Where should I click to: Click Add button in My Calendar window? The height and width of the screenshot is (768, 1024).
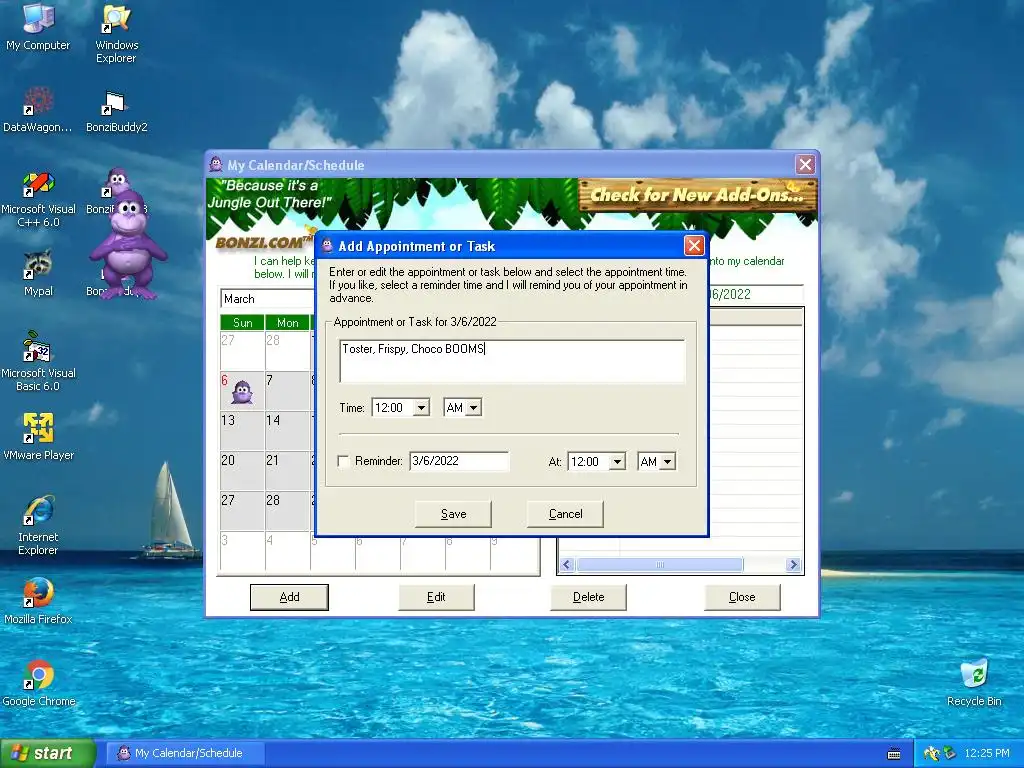(x=289, y=597)
